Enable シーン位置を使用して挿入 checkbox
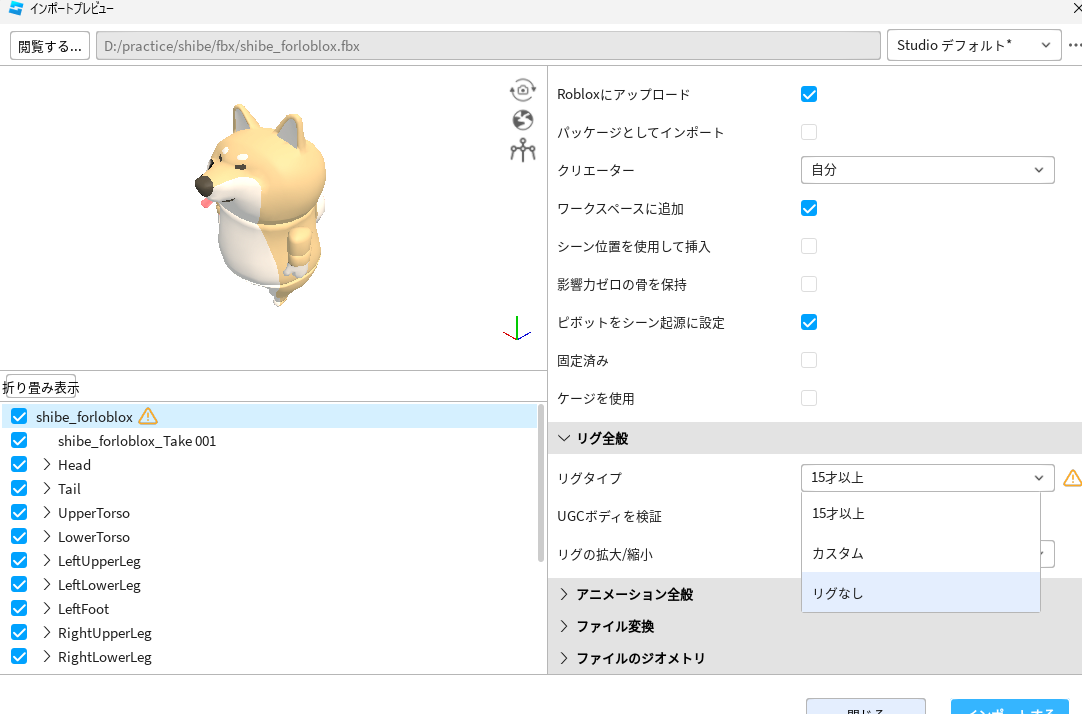Screen dimensions: 1082x714 coord(809,246)
